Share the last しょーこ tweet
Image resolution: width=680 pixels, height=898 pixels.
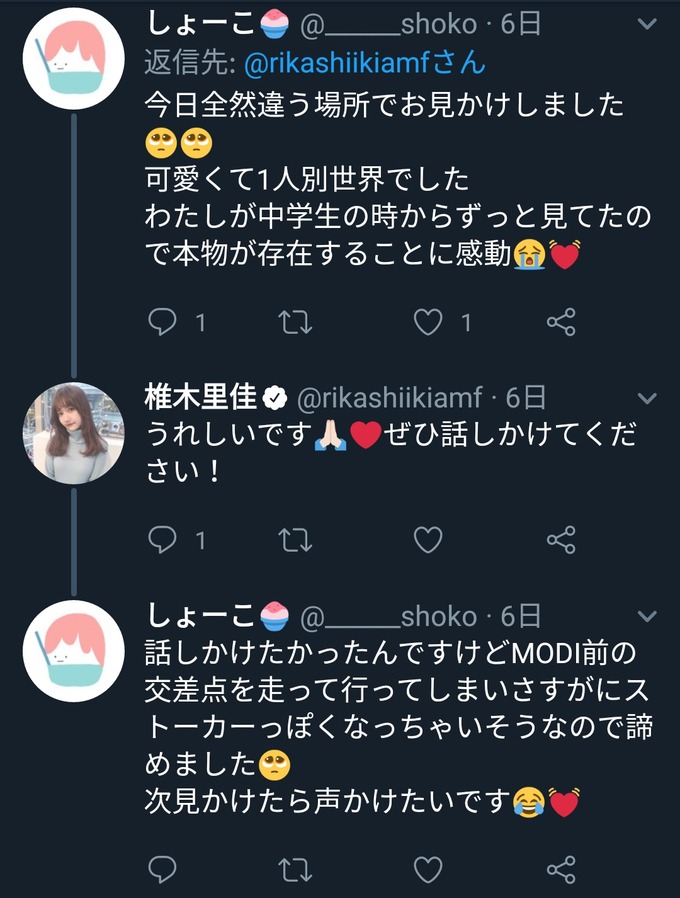(x=561, y=867)
